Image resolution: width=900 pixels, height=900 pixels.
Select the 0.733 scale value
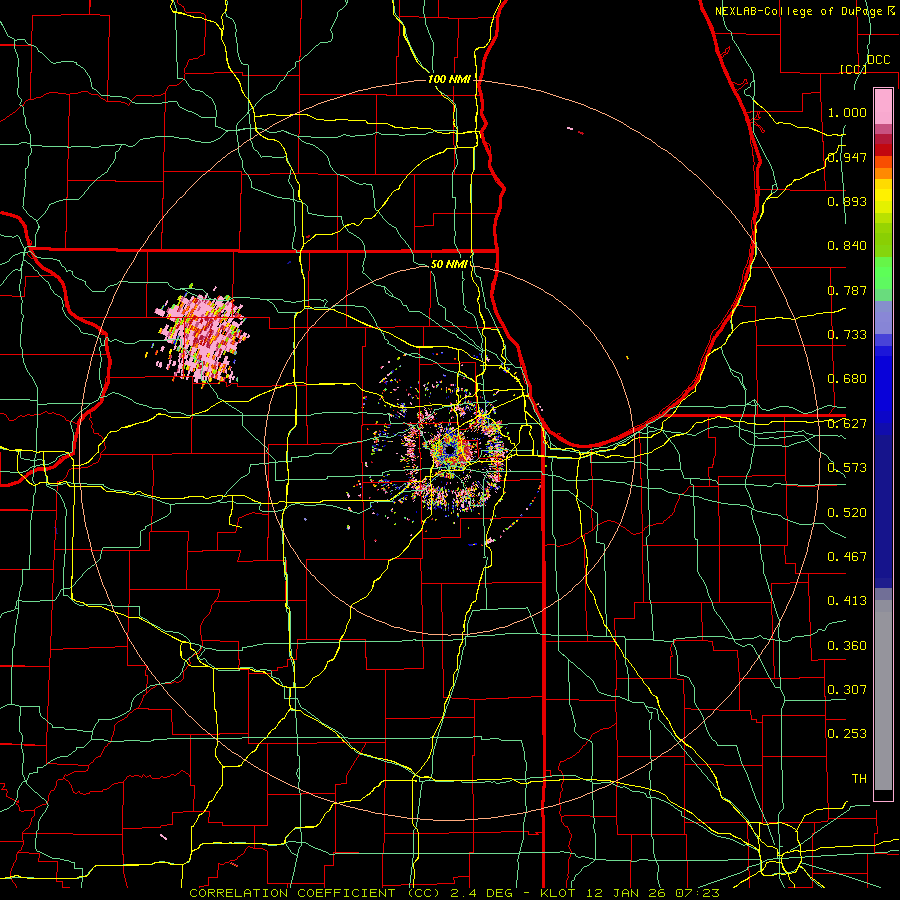[x=847, y=335]
